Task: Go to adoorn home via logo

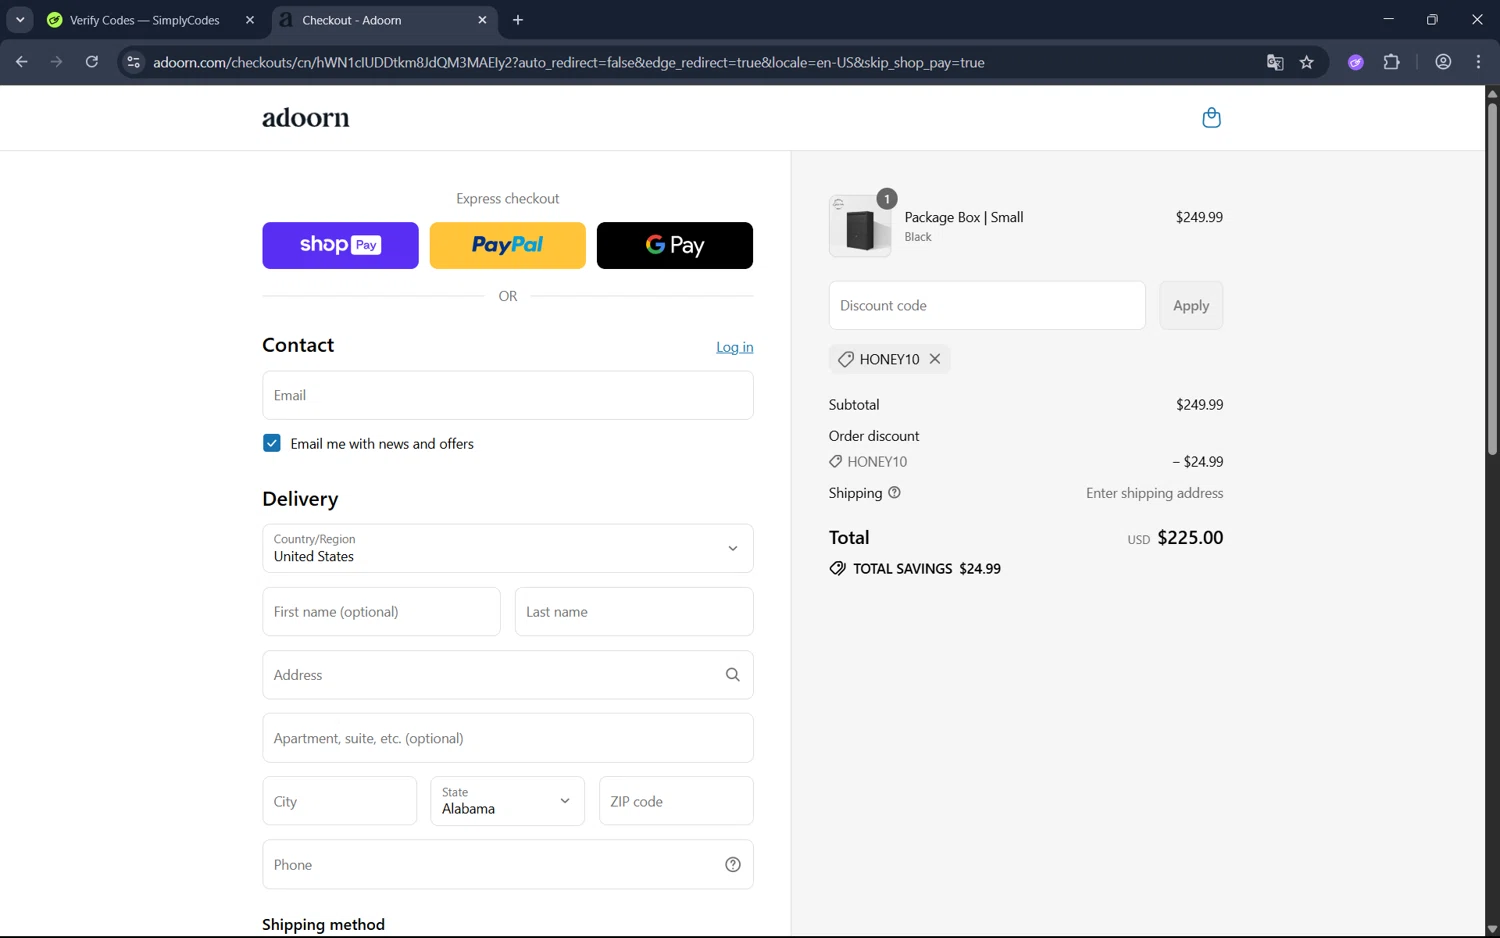Action: (x=306, y=118)
